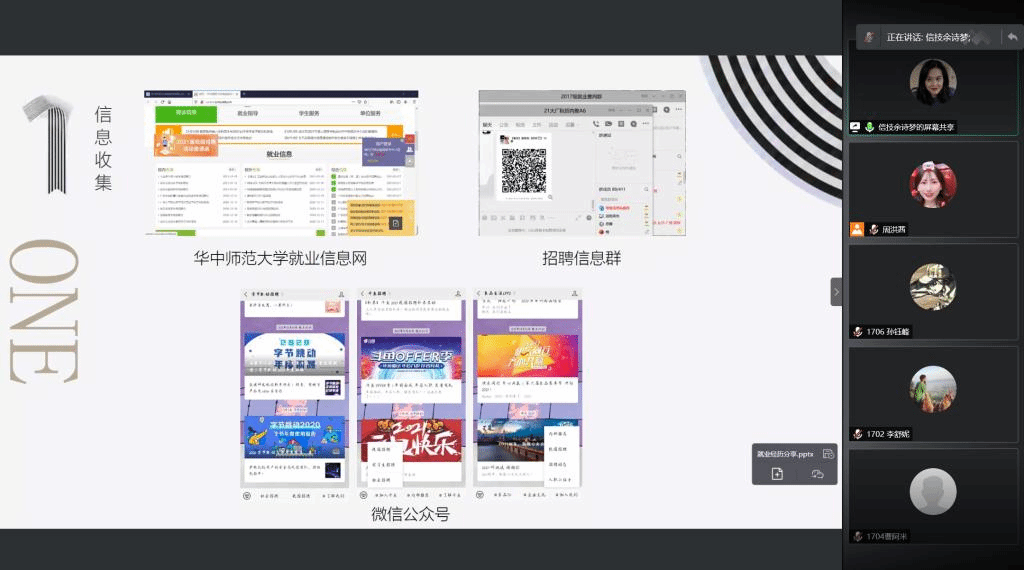
Task: Click the 字节跳动 banner in WeChat screenshot
Action: point(294,350)
